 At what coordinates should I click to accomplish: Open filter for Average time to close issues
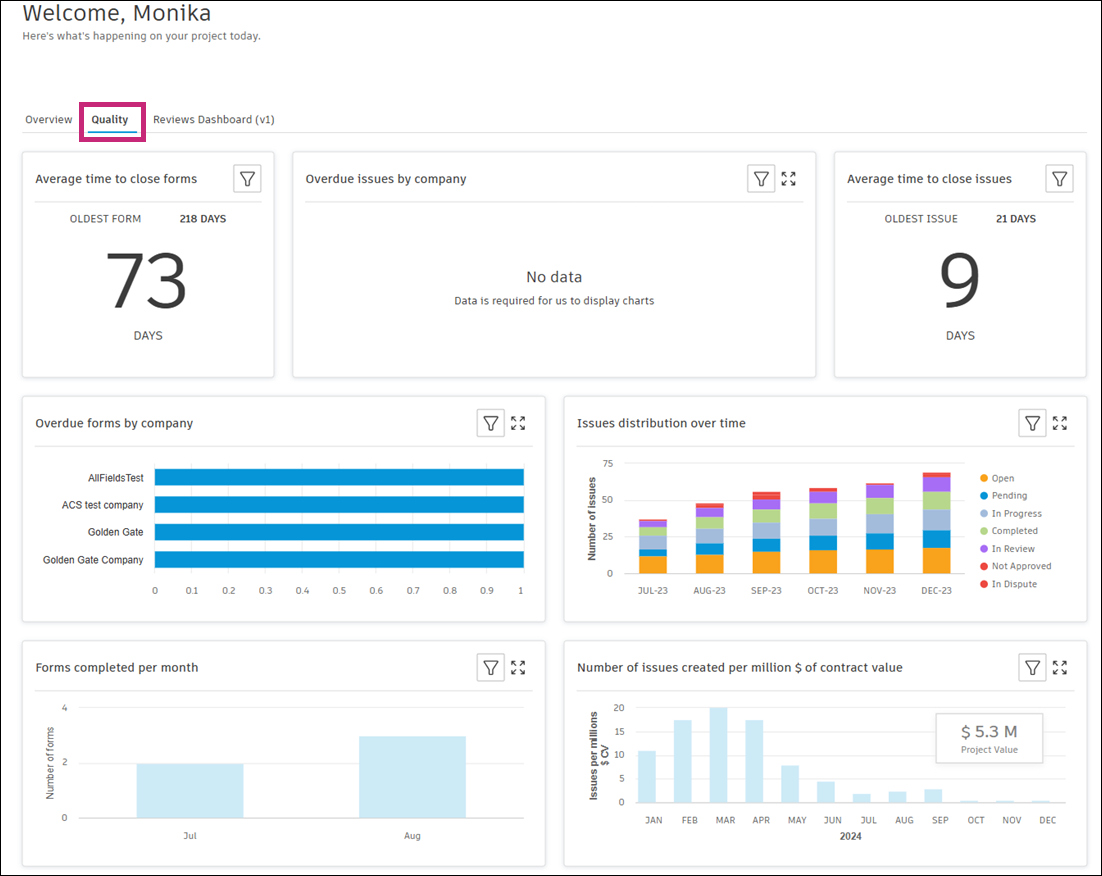[x=1059, y=179]
